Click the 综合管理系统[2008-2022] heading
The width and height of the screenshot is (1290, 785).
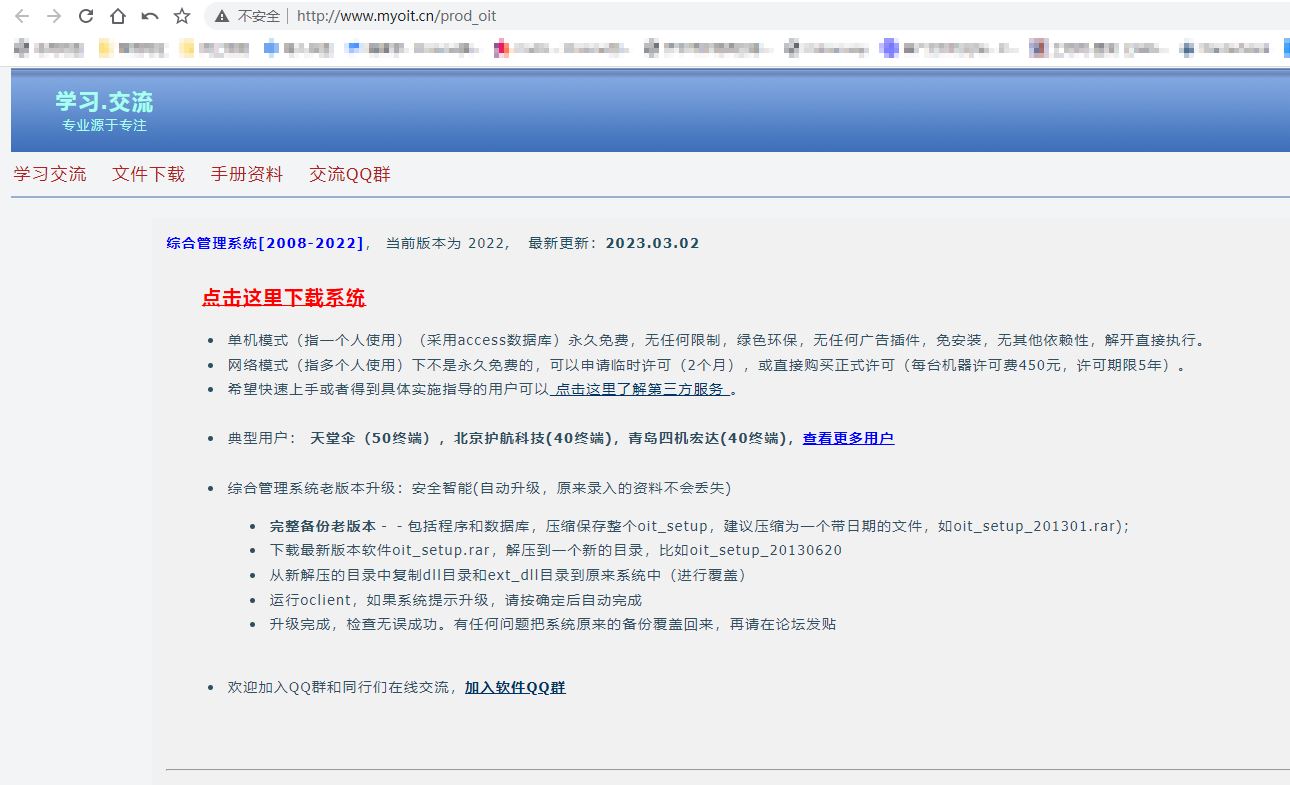[x=265, y=243]
